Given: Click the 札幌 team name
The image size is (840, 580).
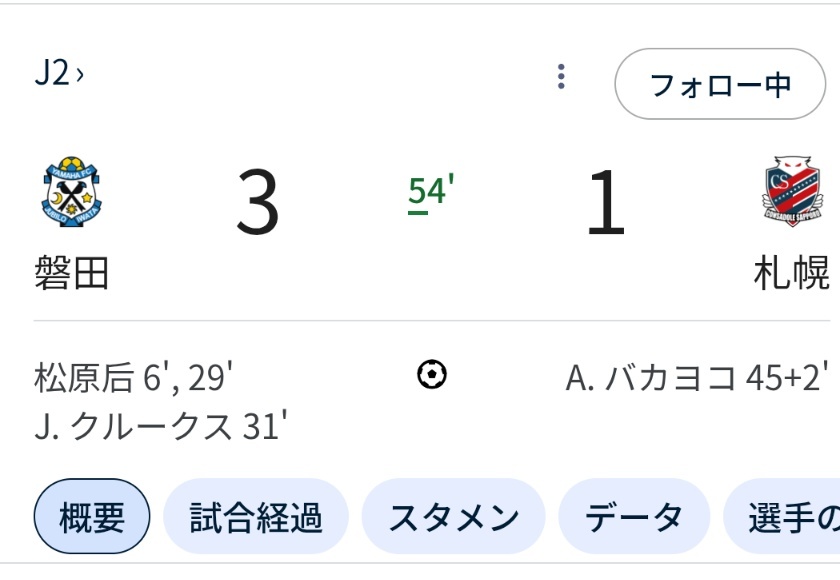Looking at the screenshot, I should coord(792,273).
